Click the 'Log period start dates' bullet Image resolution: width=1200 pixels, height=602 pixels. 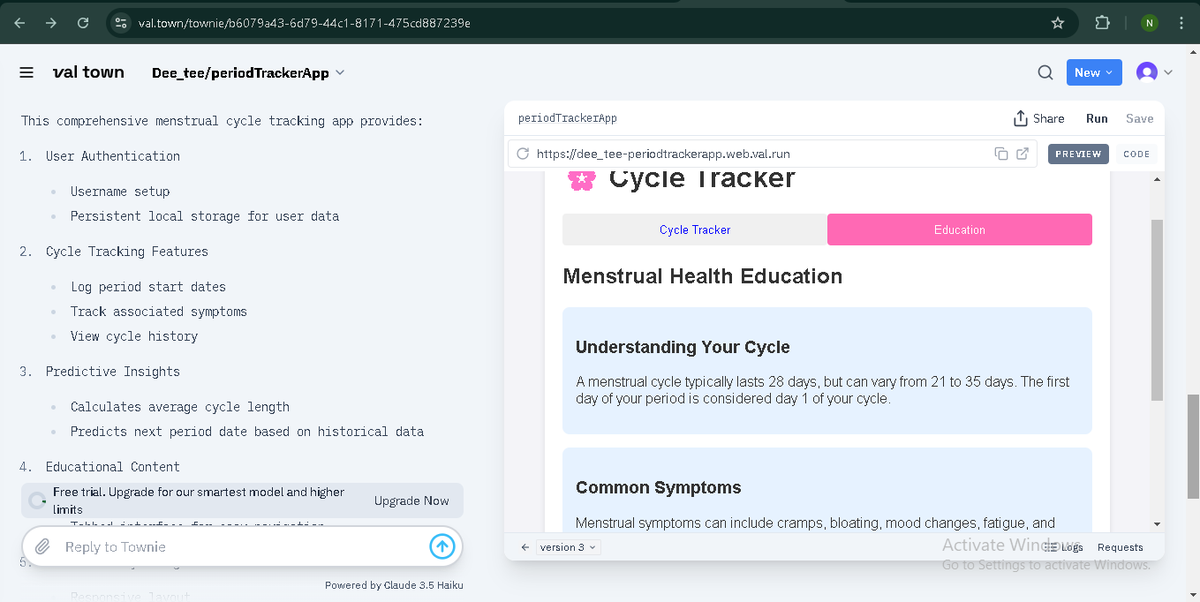[148, 287]
